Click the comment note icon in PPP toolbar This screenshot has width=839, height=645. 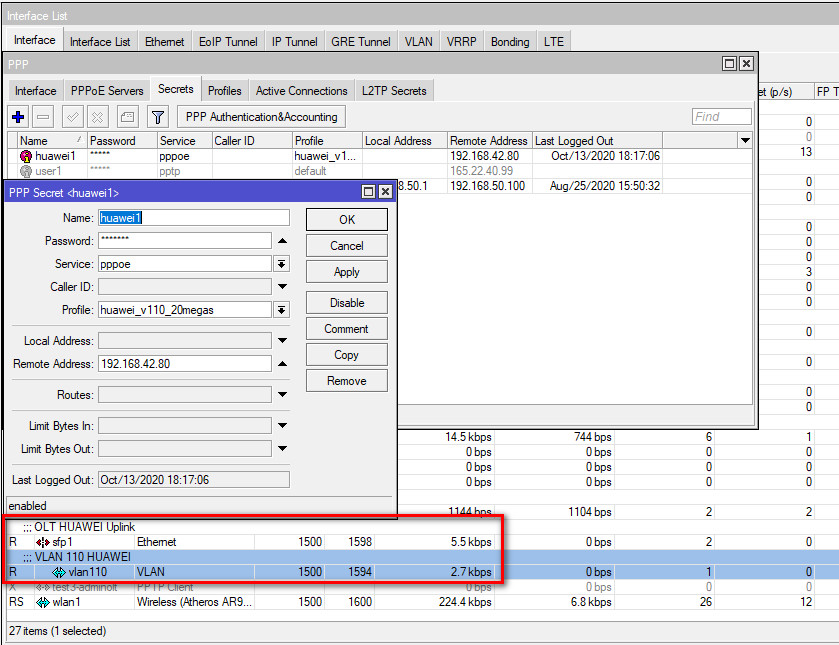127,117
